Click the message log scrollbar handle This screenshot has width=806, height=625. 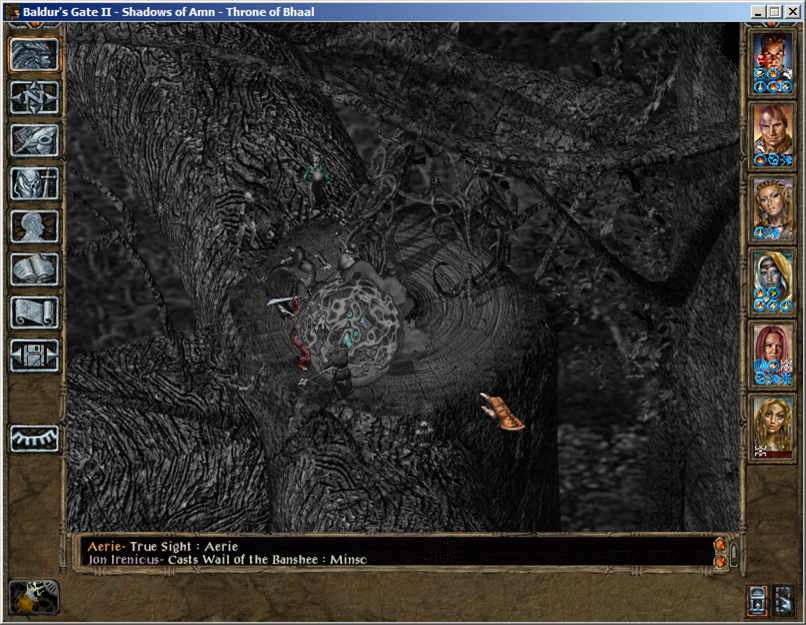(734, 553)
